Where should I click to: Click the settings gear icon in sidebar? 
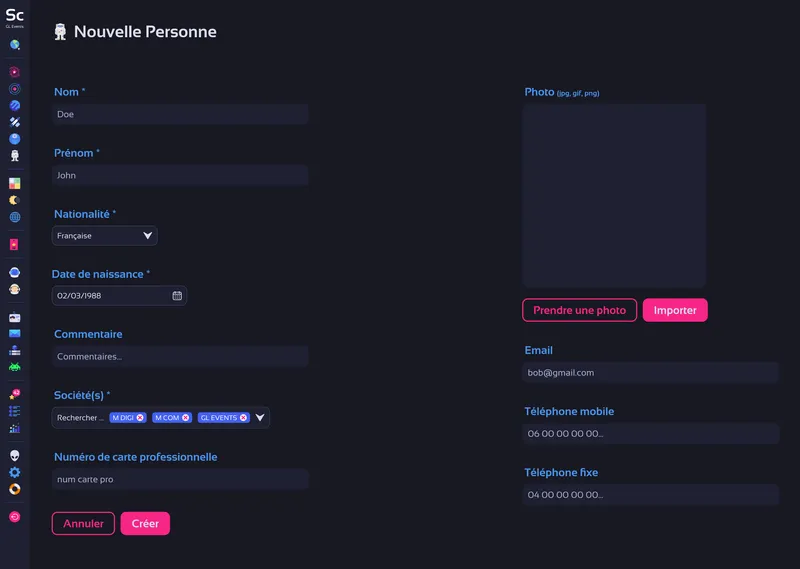click(x=15, y=472)
